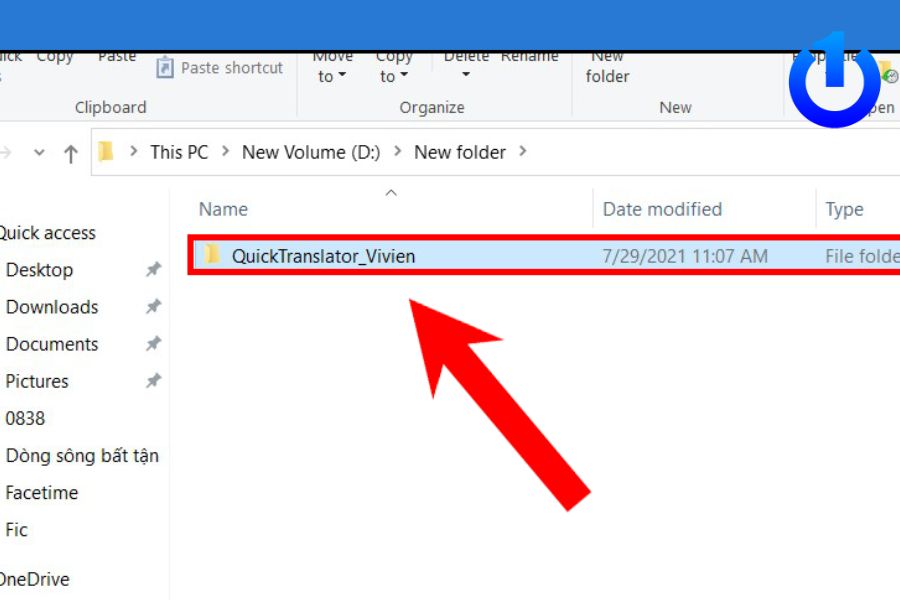
Task: Expand chevron after New folder in path
Action: pyautogui.click(x=523, y=153)
